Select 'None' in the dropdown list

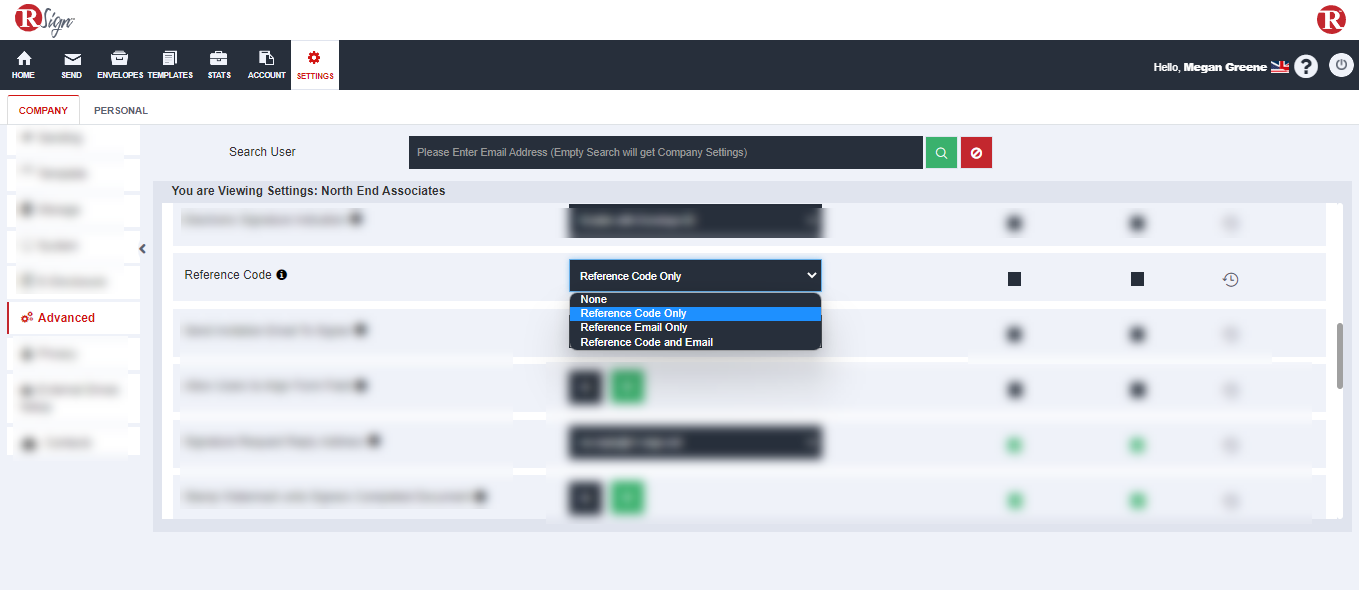[x=594, y=299]
